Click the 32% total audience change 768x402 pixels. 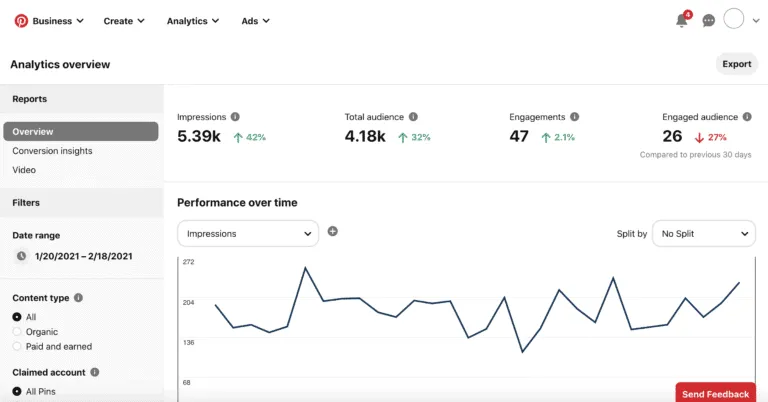[x=414, y=138]
